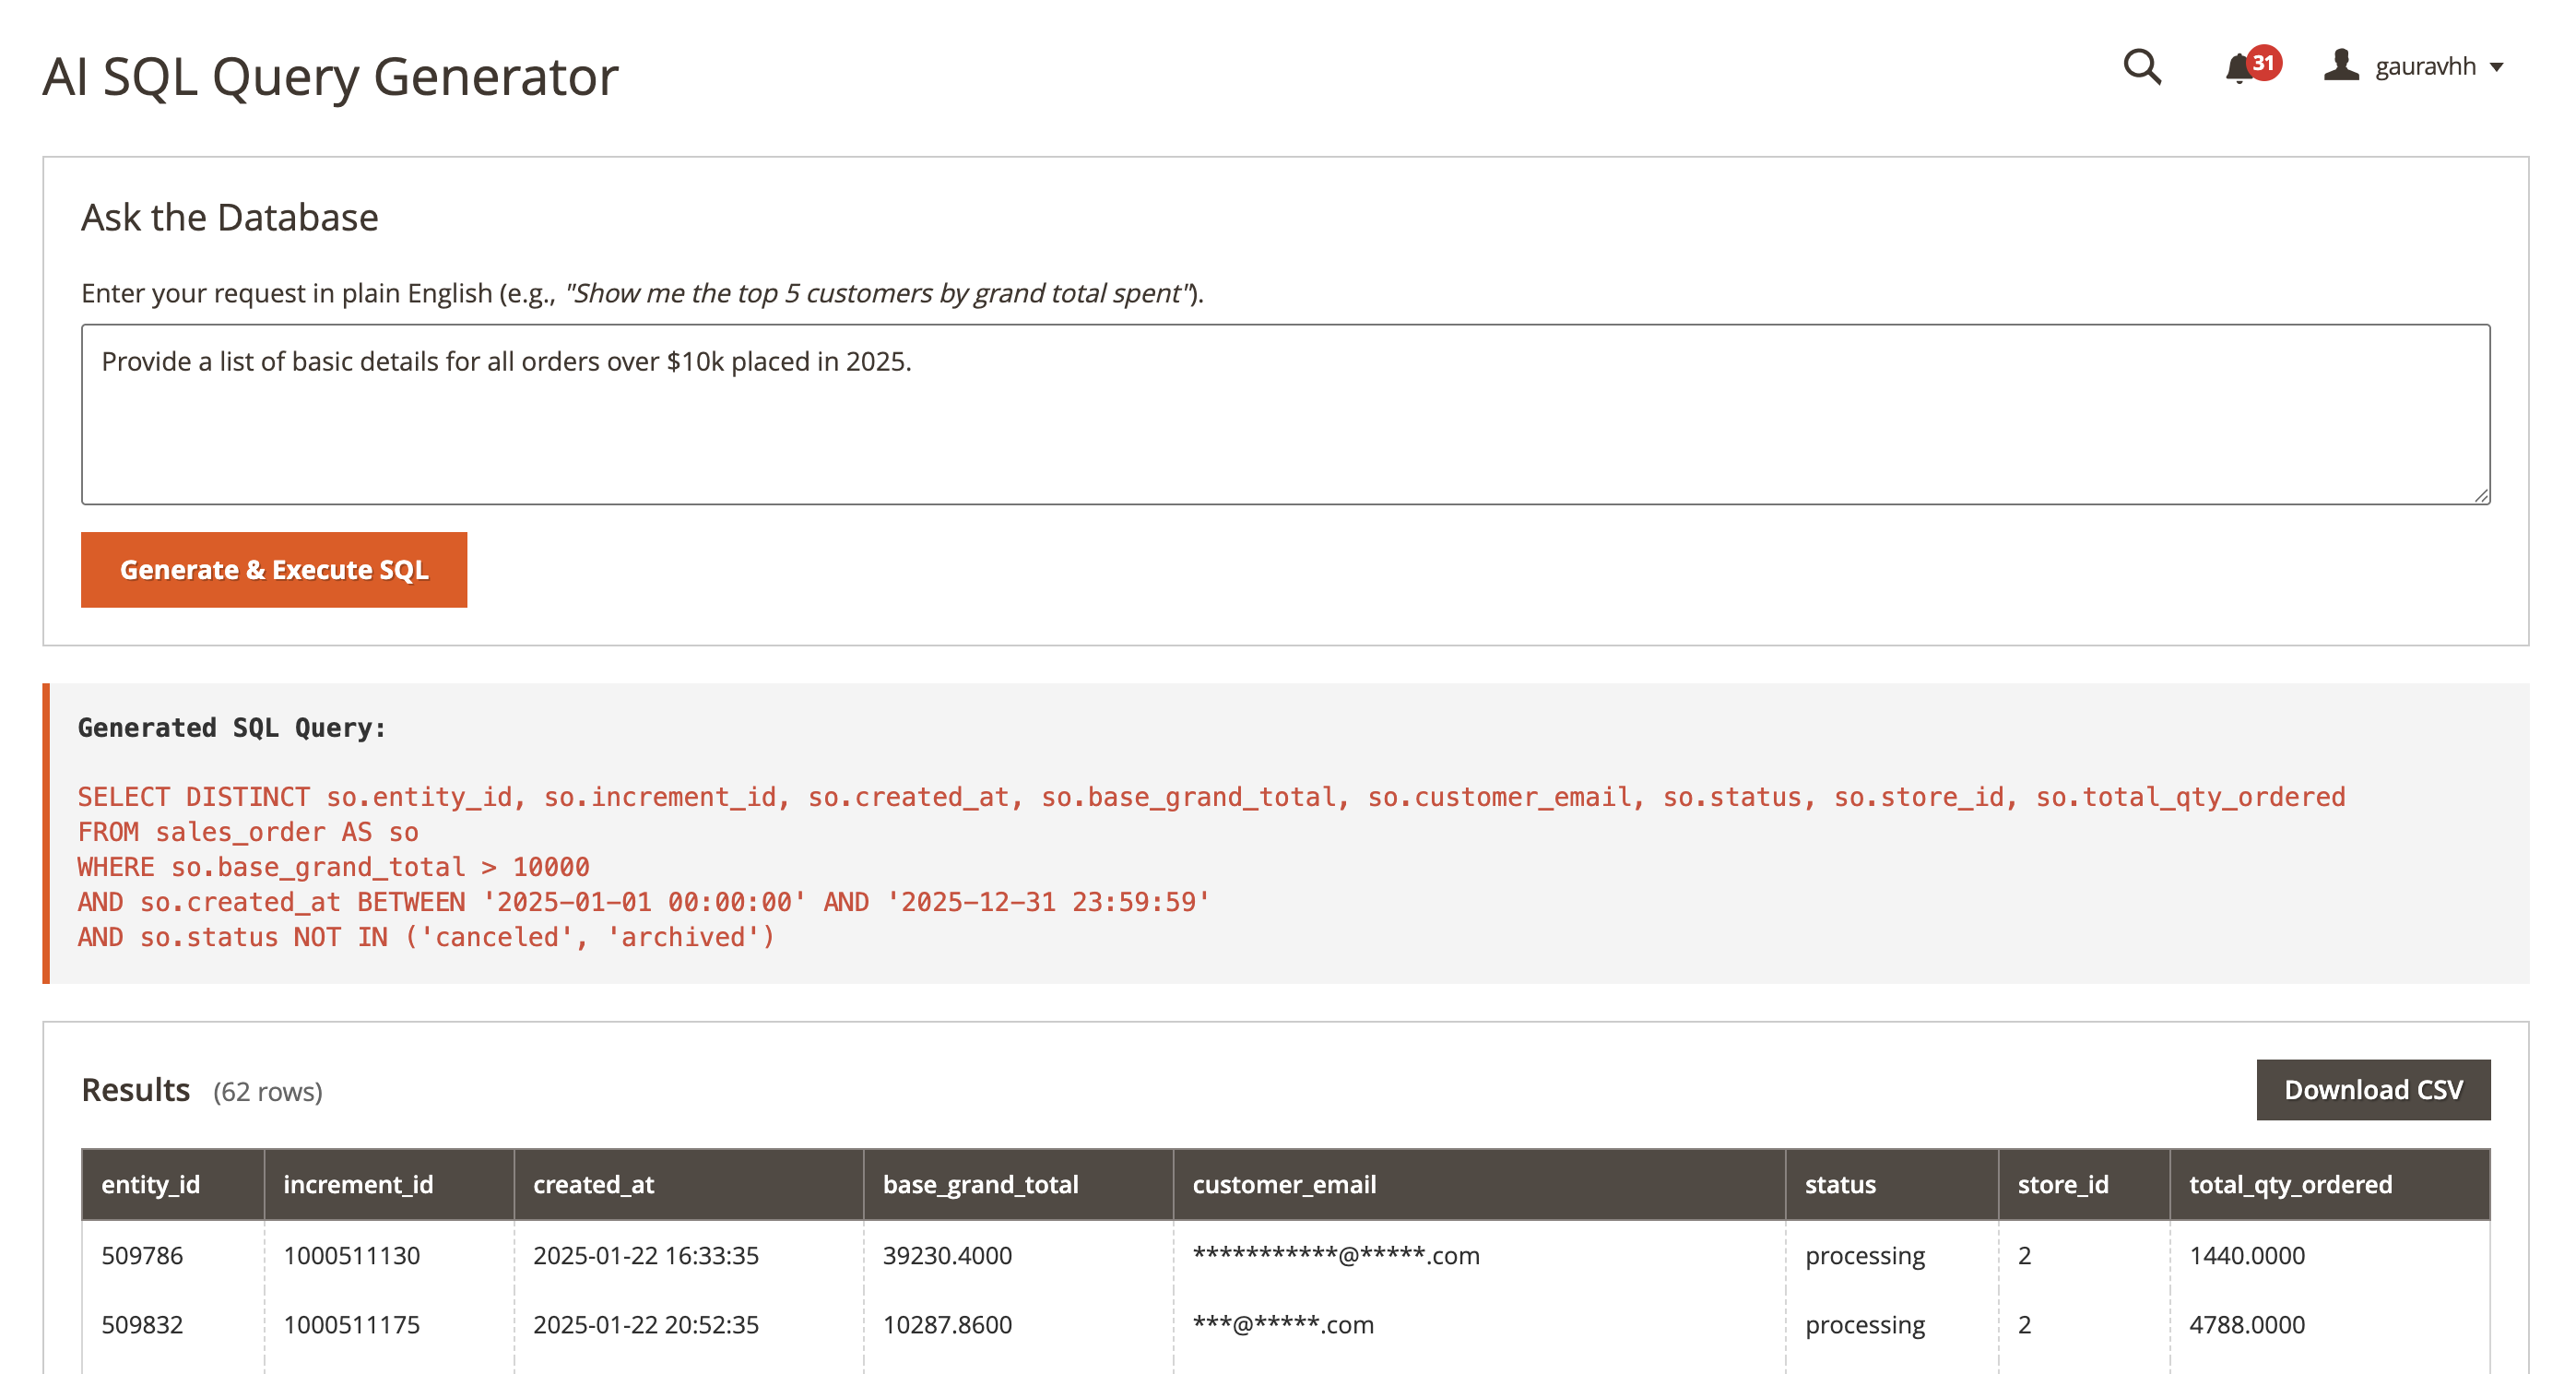Viewport: 2576px width, 1374px height.
Task: Click the status NOT IN SQL line
Action: coord(426,937)
